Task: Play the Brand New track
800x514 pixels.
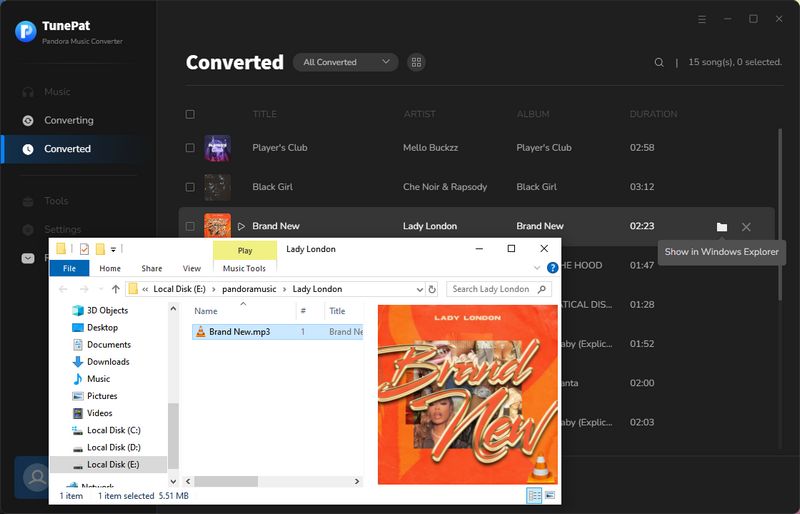Action: (241, 226)
